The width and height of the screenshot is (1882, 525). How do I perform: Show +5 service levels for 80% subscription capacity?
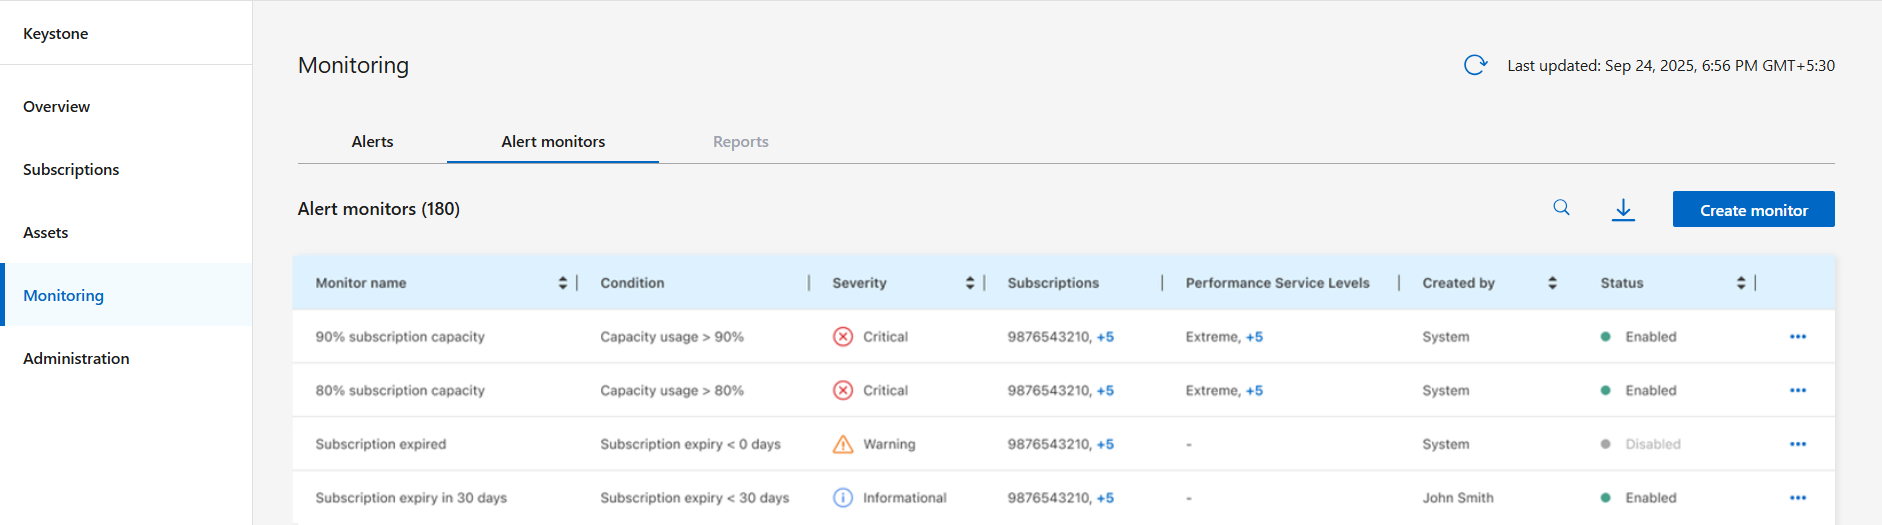coord(1254,391)
